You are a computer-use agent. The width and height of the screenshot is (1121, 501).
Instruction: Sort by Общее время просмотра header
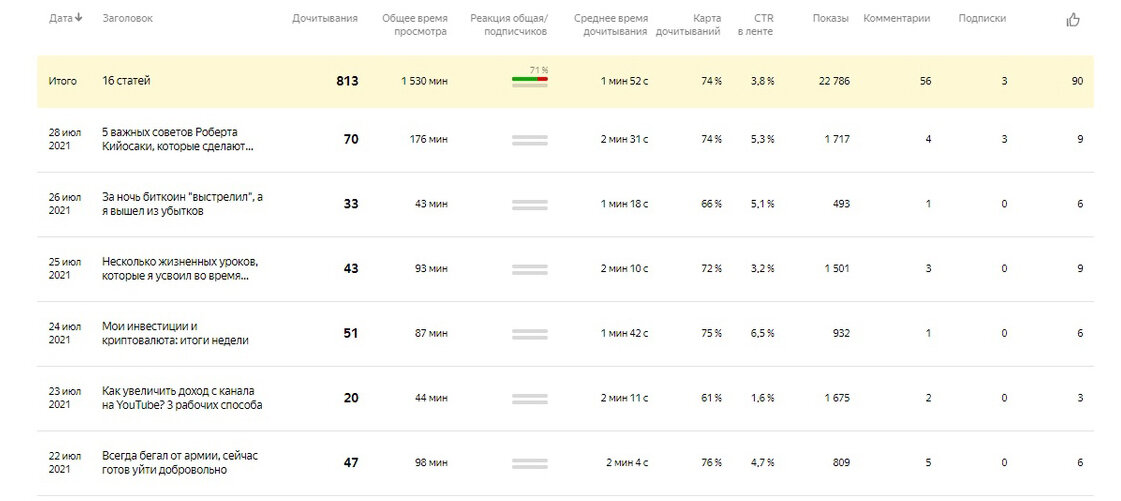pyautogui.click(x=415, y=25)
